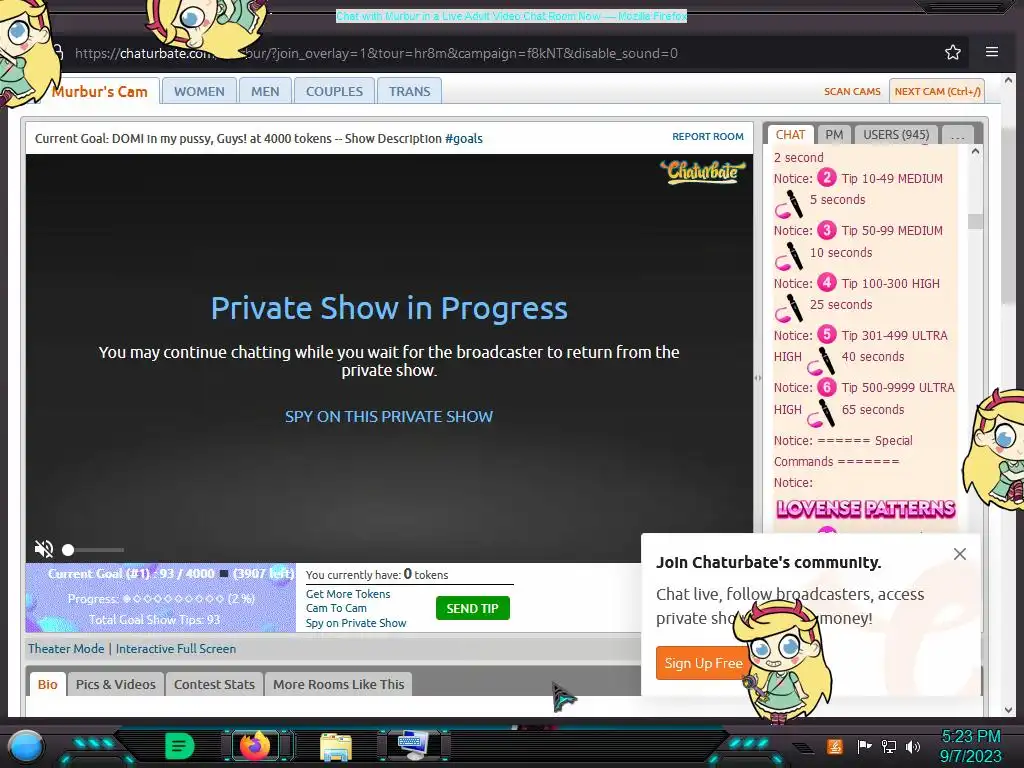The height and width of the screenshot is (768, 1024).
Task: Click the Firefox taskbar icon
Action: pos(255,746)
